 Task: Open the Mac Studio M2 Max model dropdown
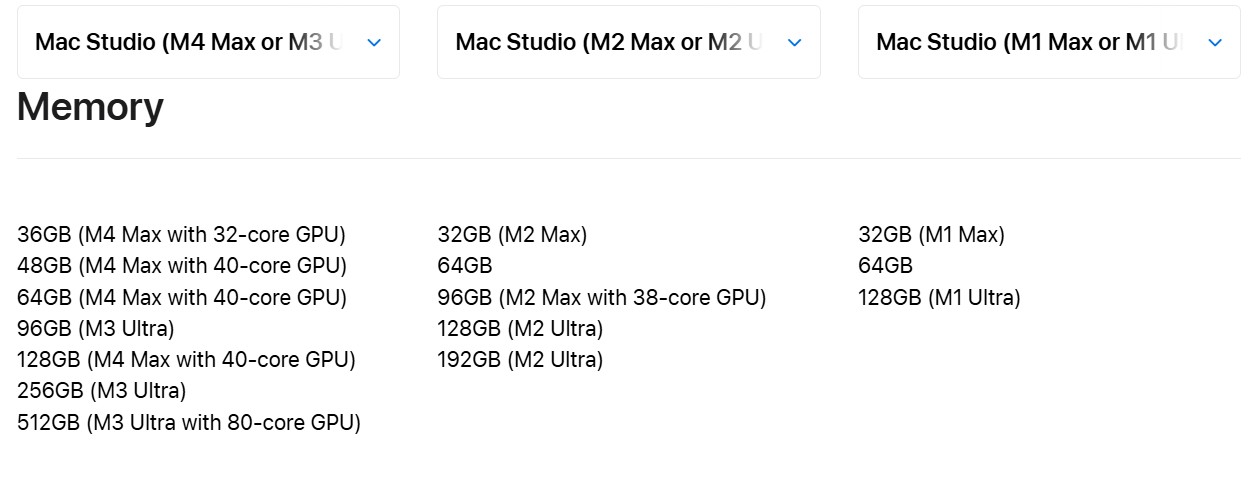tap(610, 42)
